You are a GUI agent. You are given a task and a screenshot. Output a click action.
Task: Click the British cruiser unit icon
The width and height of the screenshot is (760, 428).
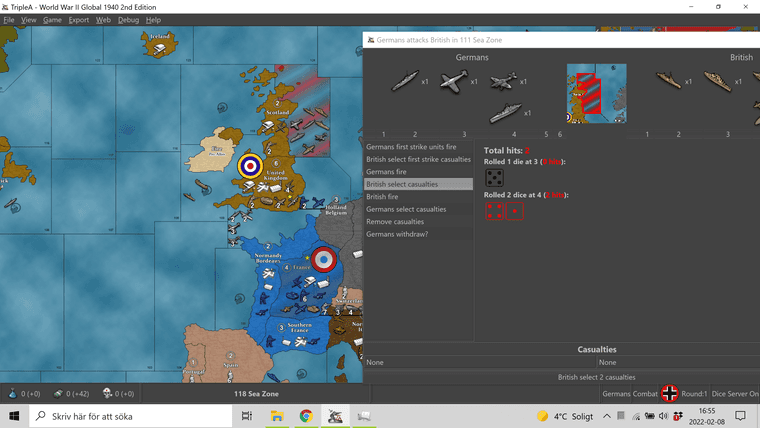(x=718, y=81)
